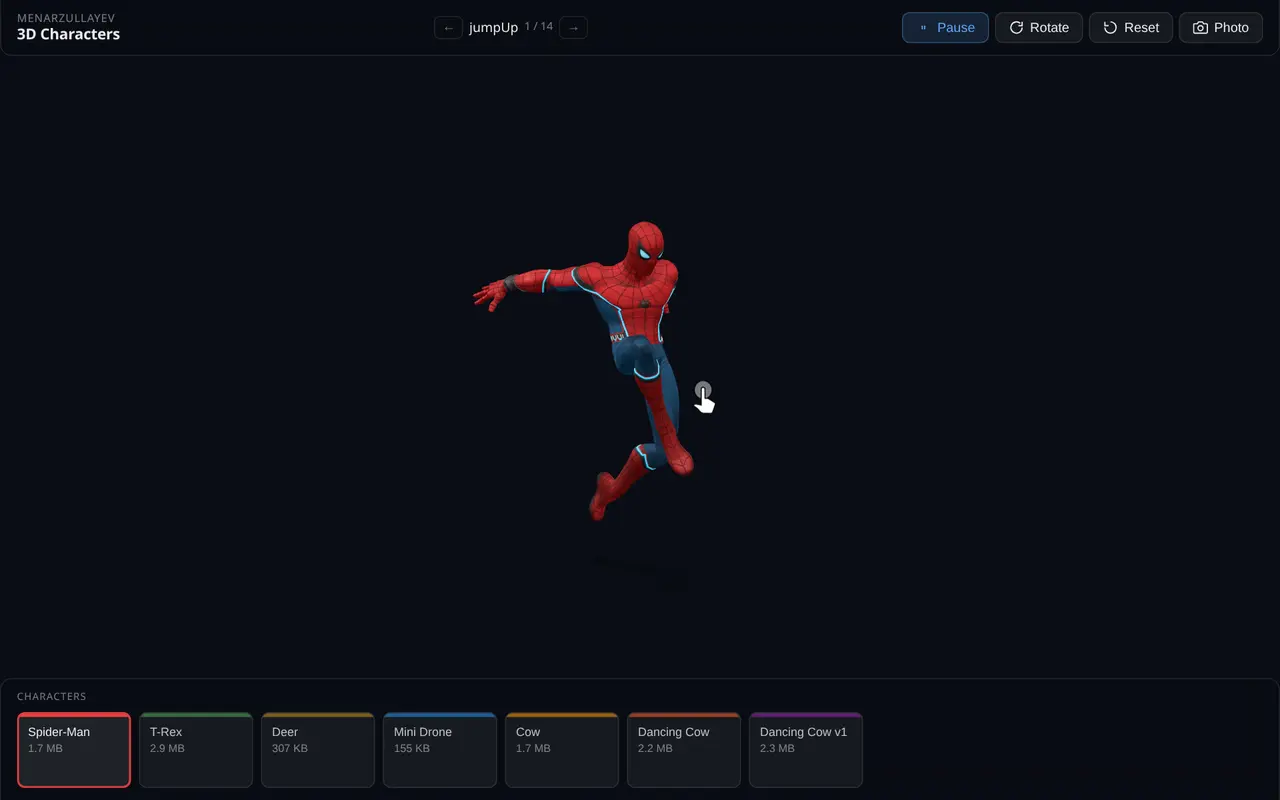This screenshot has height=800, width=1280.
Task: Select the Dancing Cow v1 character
Action: click(806, 750)
